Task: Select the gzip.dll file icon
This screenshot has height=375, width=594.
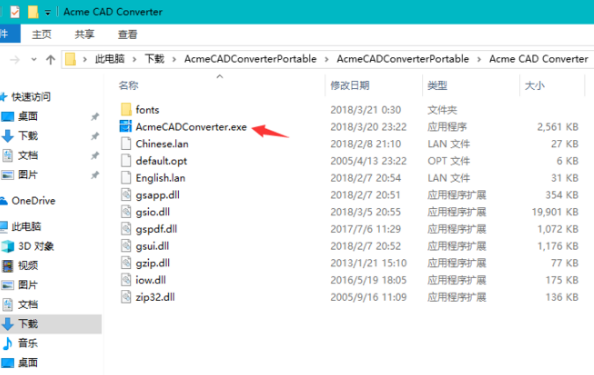Action: pyautogui.click(x=126, y=263)
